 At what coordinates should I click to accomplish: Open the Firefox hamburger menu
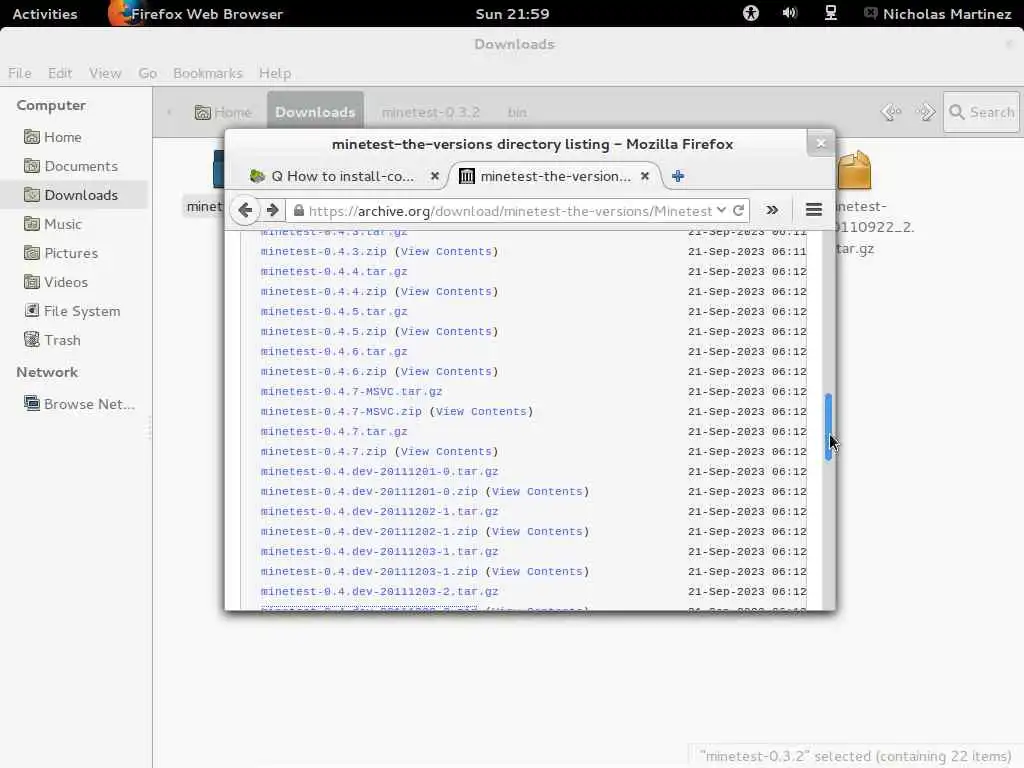pos(813,210)
